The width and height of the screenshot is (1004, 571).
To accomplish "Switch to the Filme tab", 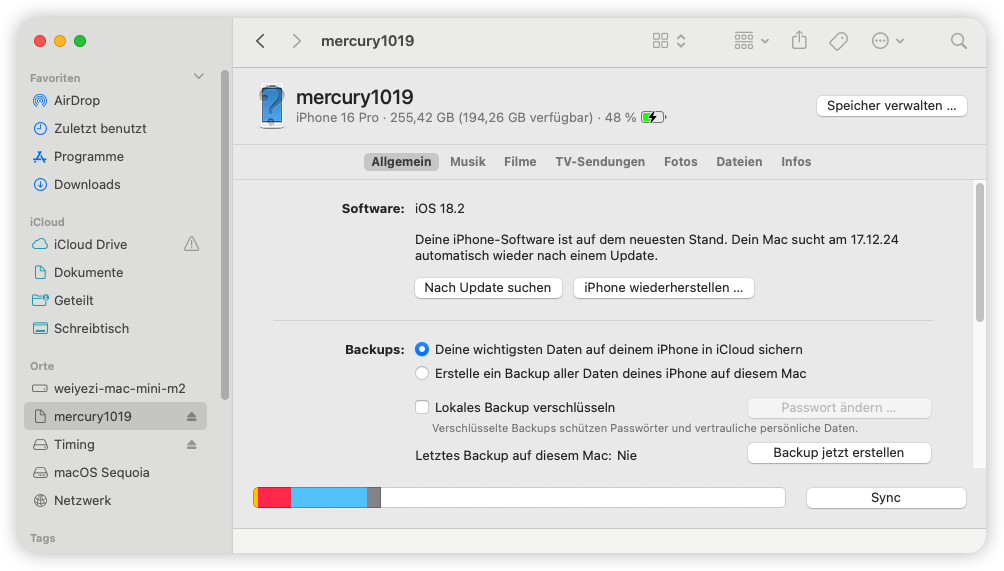I will [x=520, y=162].
